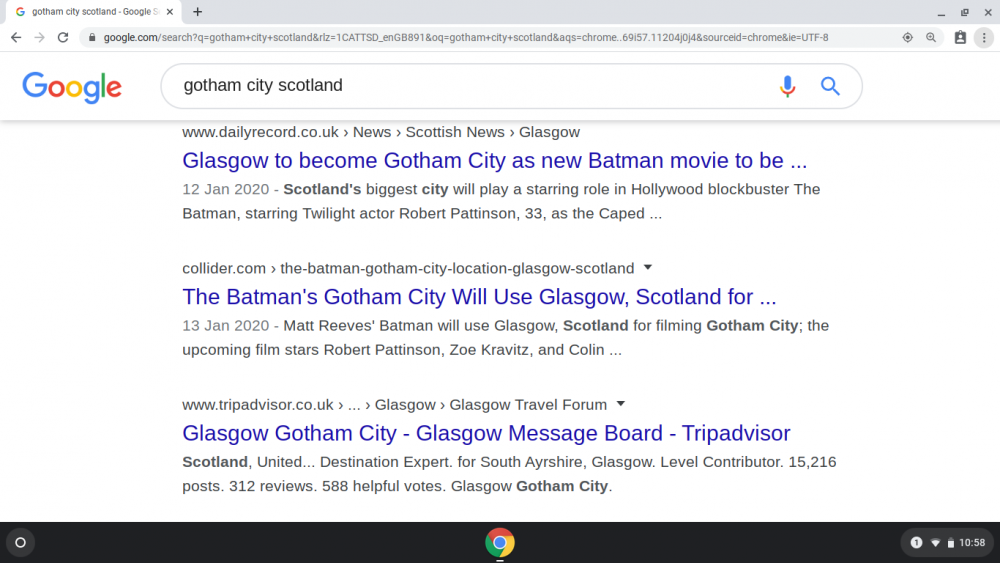Minimize the browser window

pyautogui.click(x=941, y=12)
